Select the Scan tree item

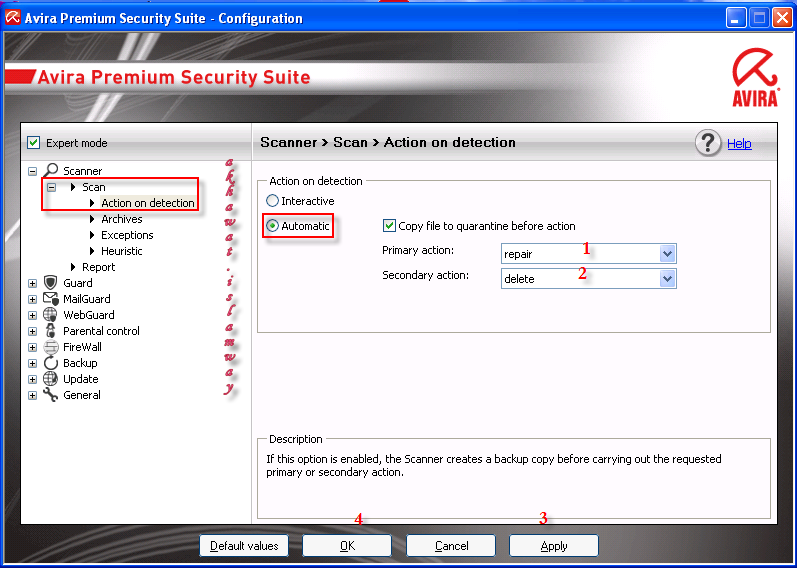(94, 187)
